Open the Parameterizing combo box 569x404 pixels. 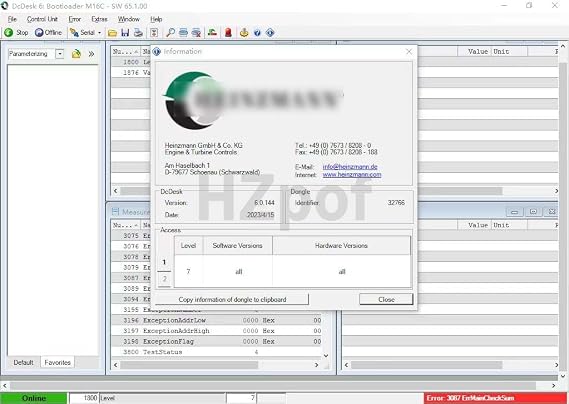click(36, 54)
